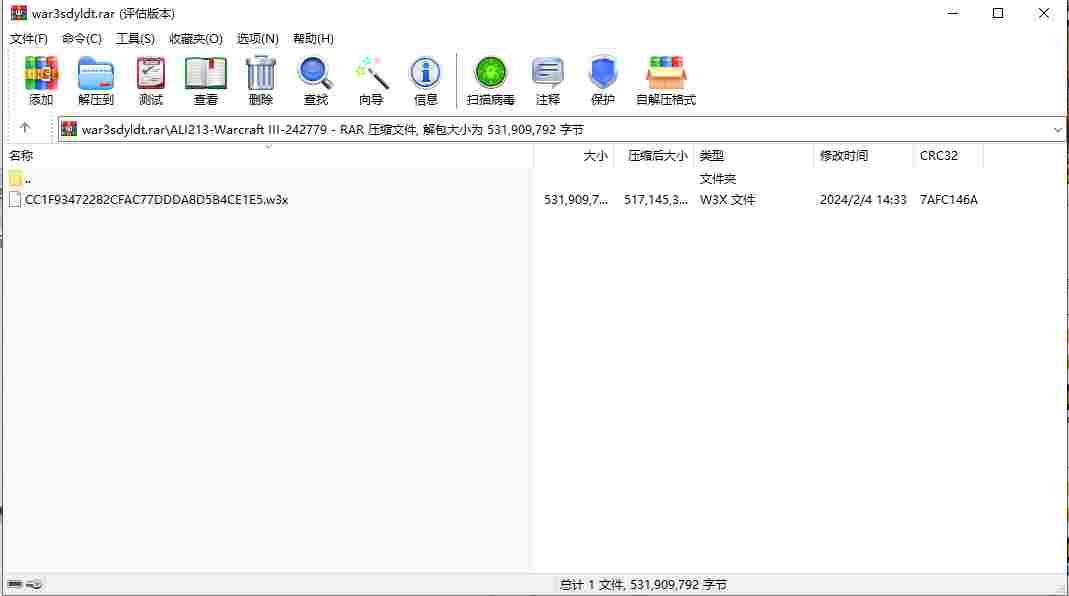1069x596 pixels.
Task: Launch the Wizard (向导) wand icon
Action: (371, 80)
